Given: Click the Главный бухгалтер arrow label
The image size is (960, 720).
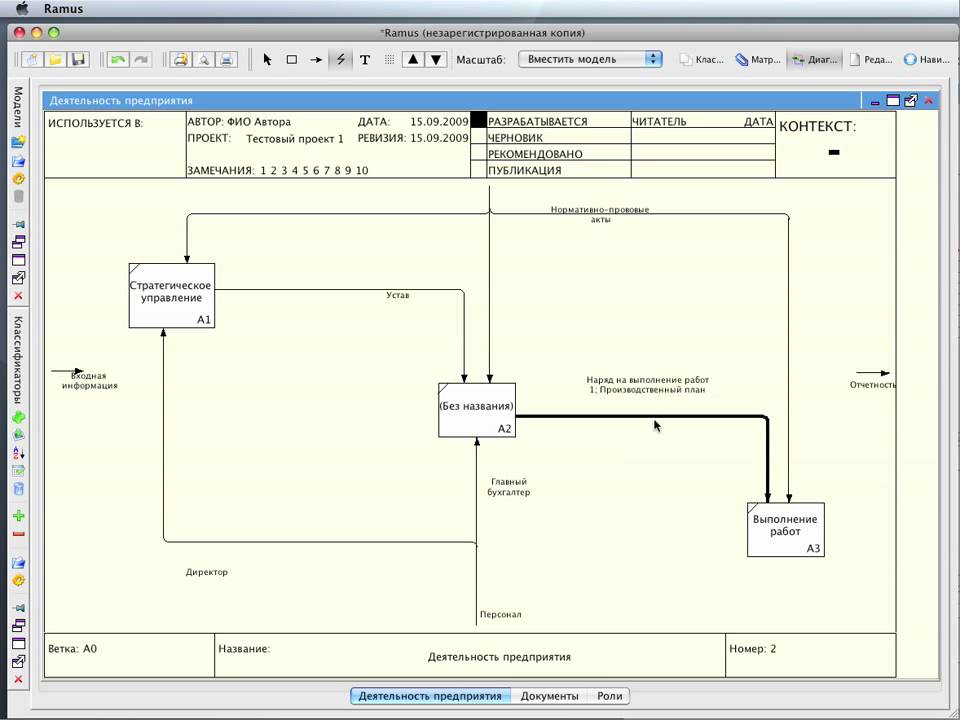Looking at the screenshot, I should 509,487.
